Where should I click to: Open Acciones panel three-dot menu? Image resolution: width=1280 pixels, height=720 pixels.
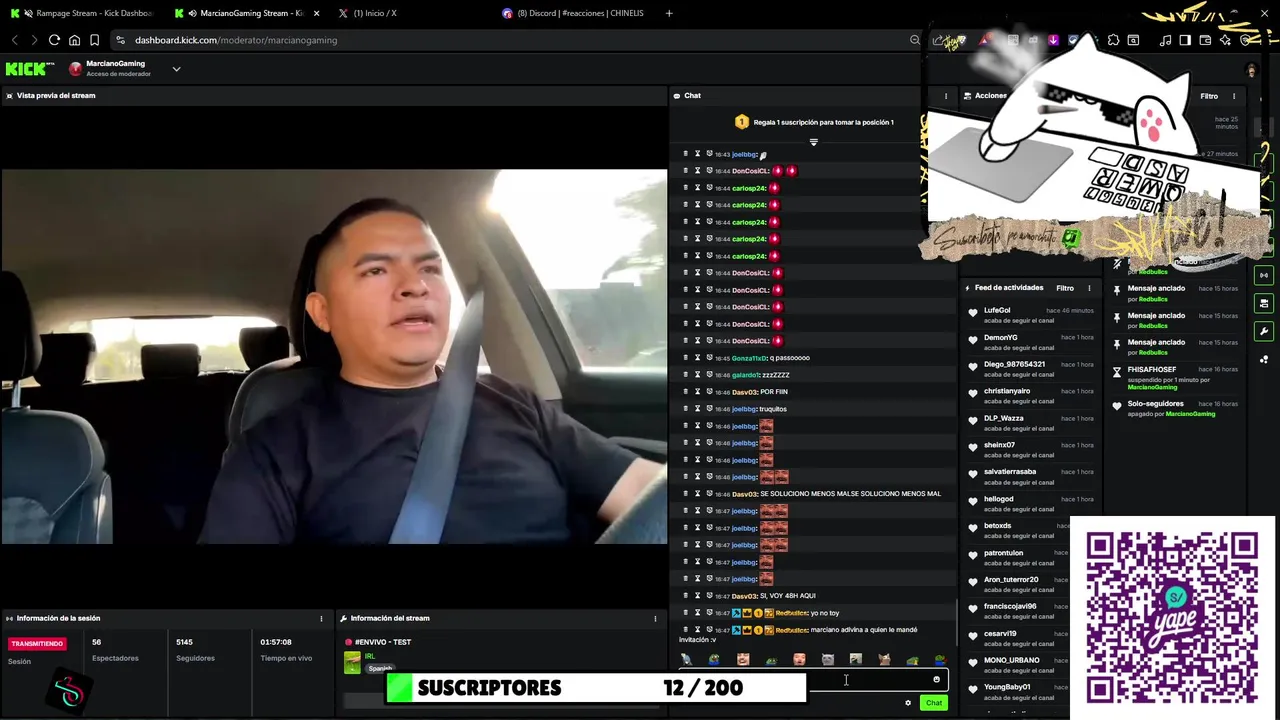coord(1234,96)
